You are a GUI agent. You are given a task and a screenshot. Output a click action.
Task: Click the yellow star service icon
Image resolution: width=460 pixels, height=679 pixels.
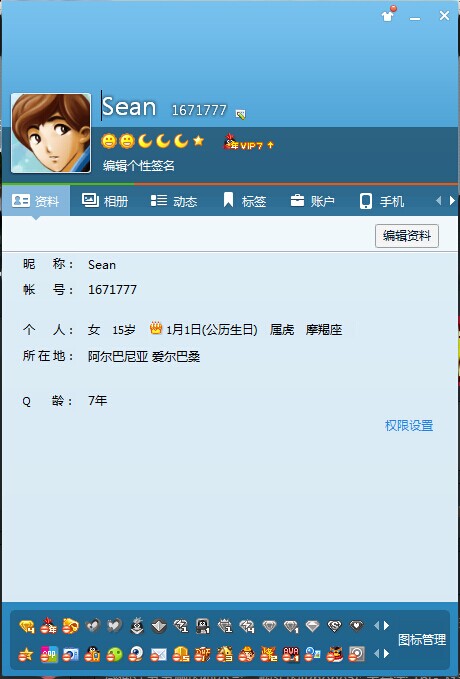(26, 654)
